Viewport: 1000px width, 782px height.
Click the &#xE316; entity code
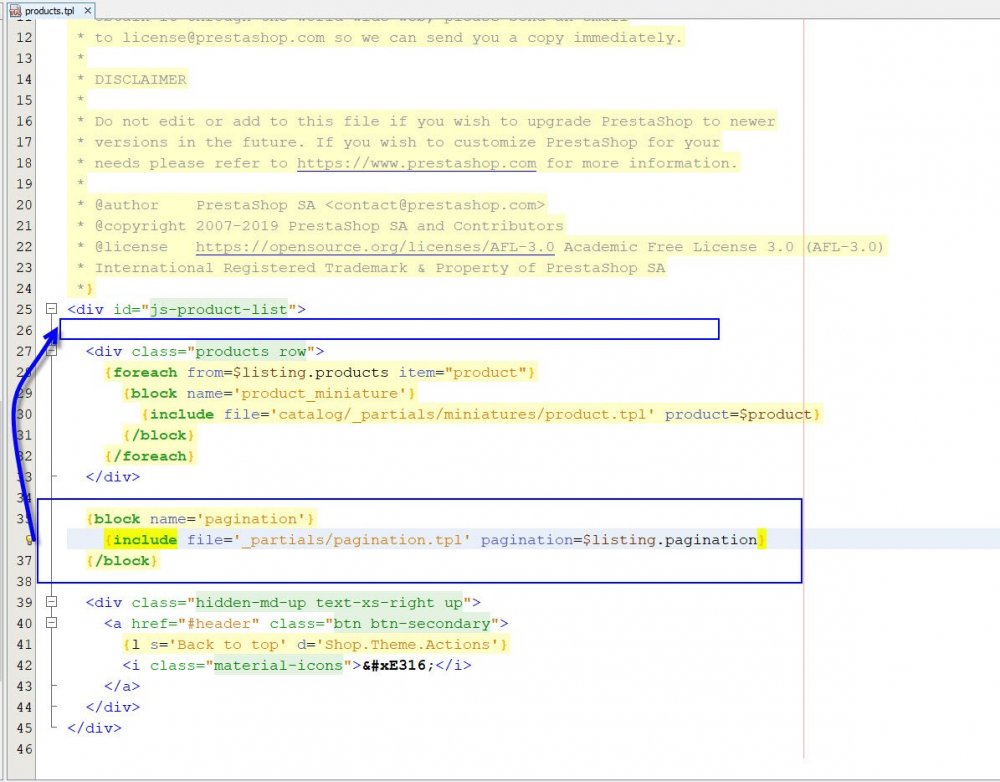coord(399,665)
